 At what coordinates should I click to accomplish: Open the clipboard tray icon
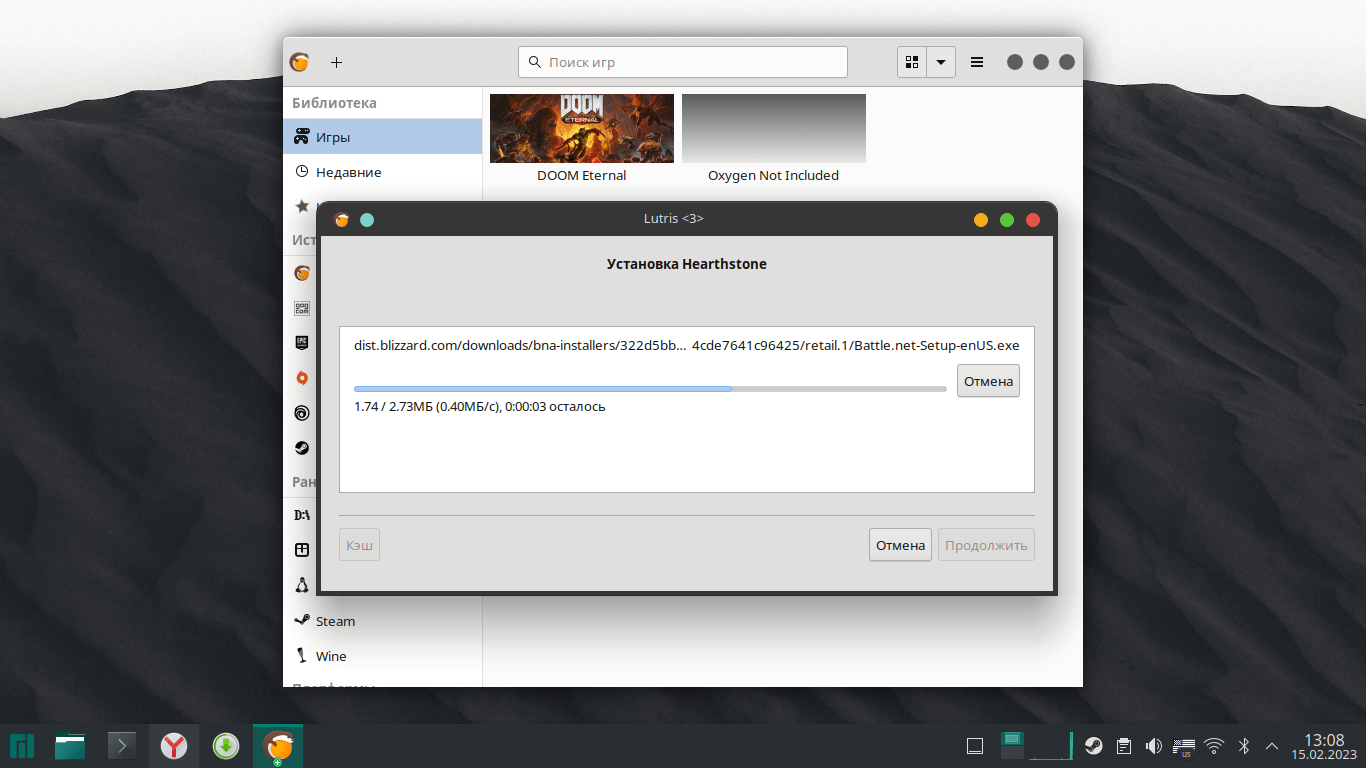pos(1124,746)
